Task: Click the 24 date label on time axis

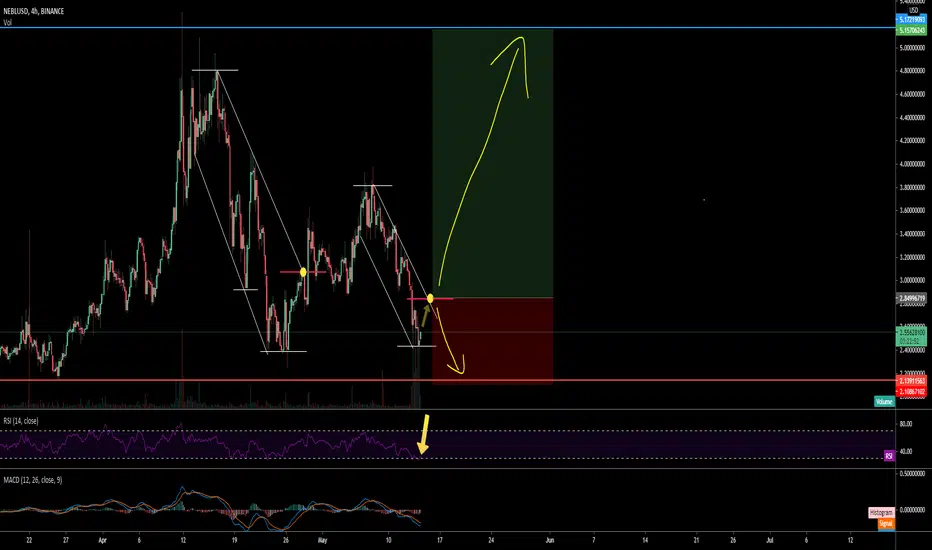Action: [491, 540]
